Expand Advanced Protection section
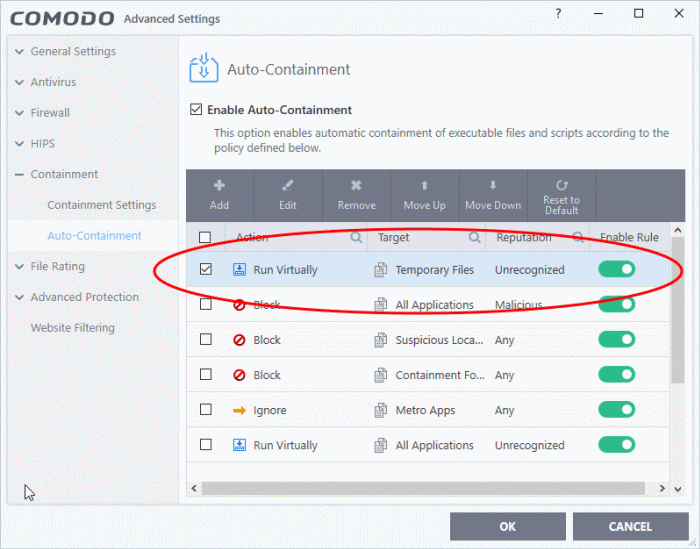This screenshot has height=549, width=700. pos(20,297)
